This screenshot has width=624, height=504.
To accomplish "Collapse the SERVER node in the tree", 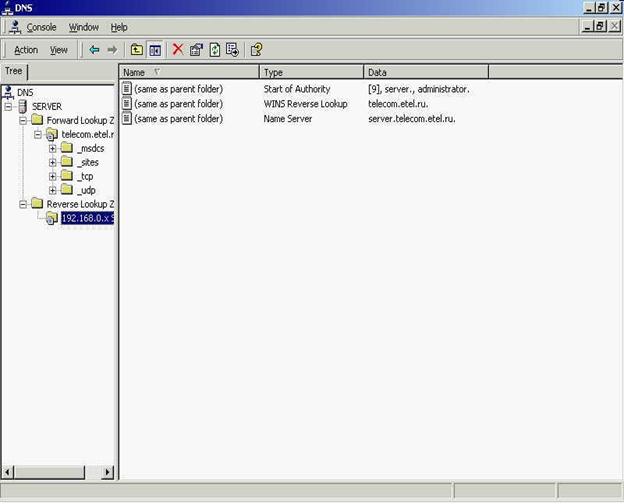I will pyautogui.click(x=9, y=106).
